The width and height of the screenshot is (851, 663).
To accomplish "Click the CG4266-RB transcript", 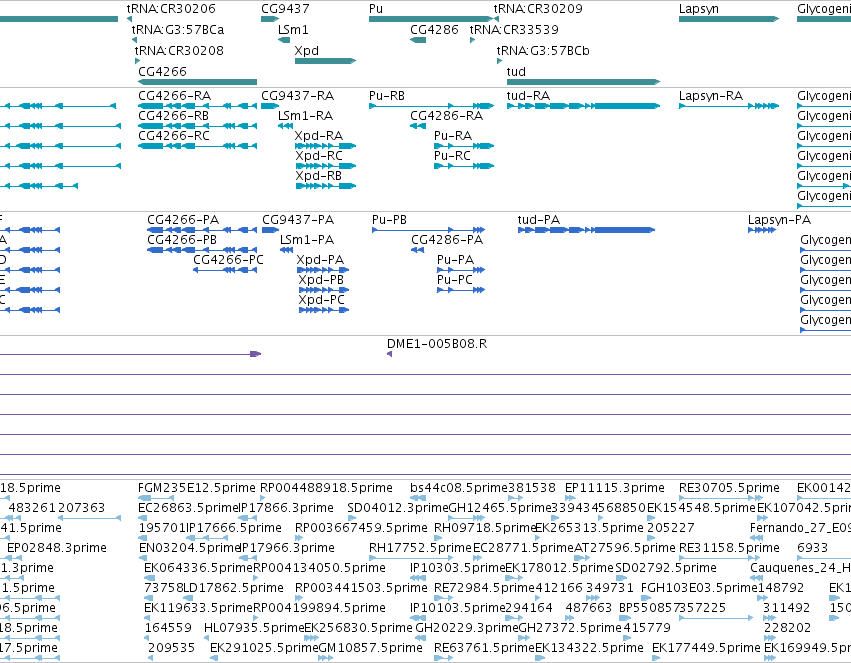I will 198,126.
